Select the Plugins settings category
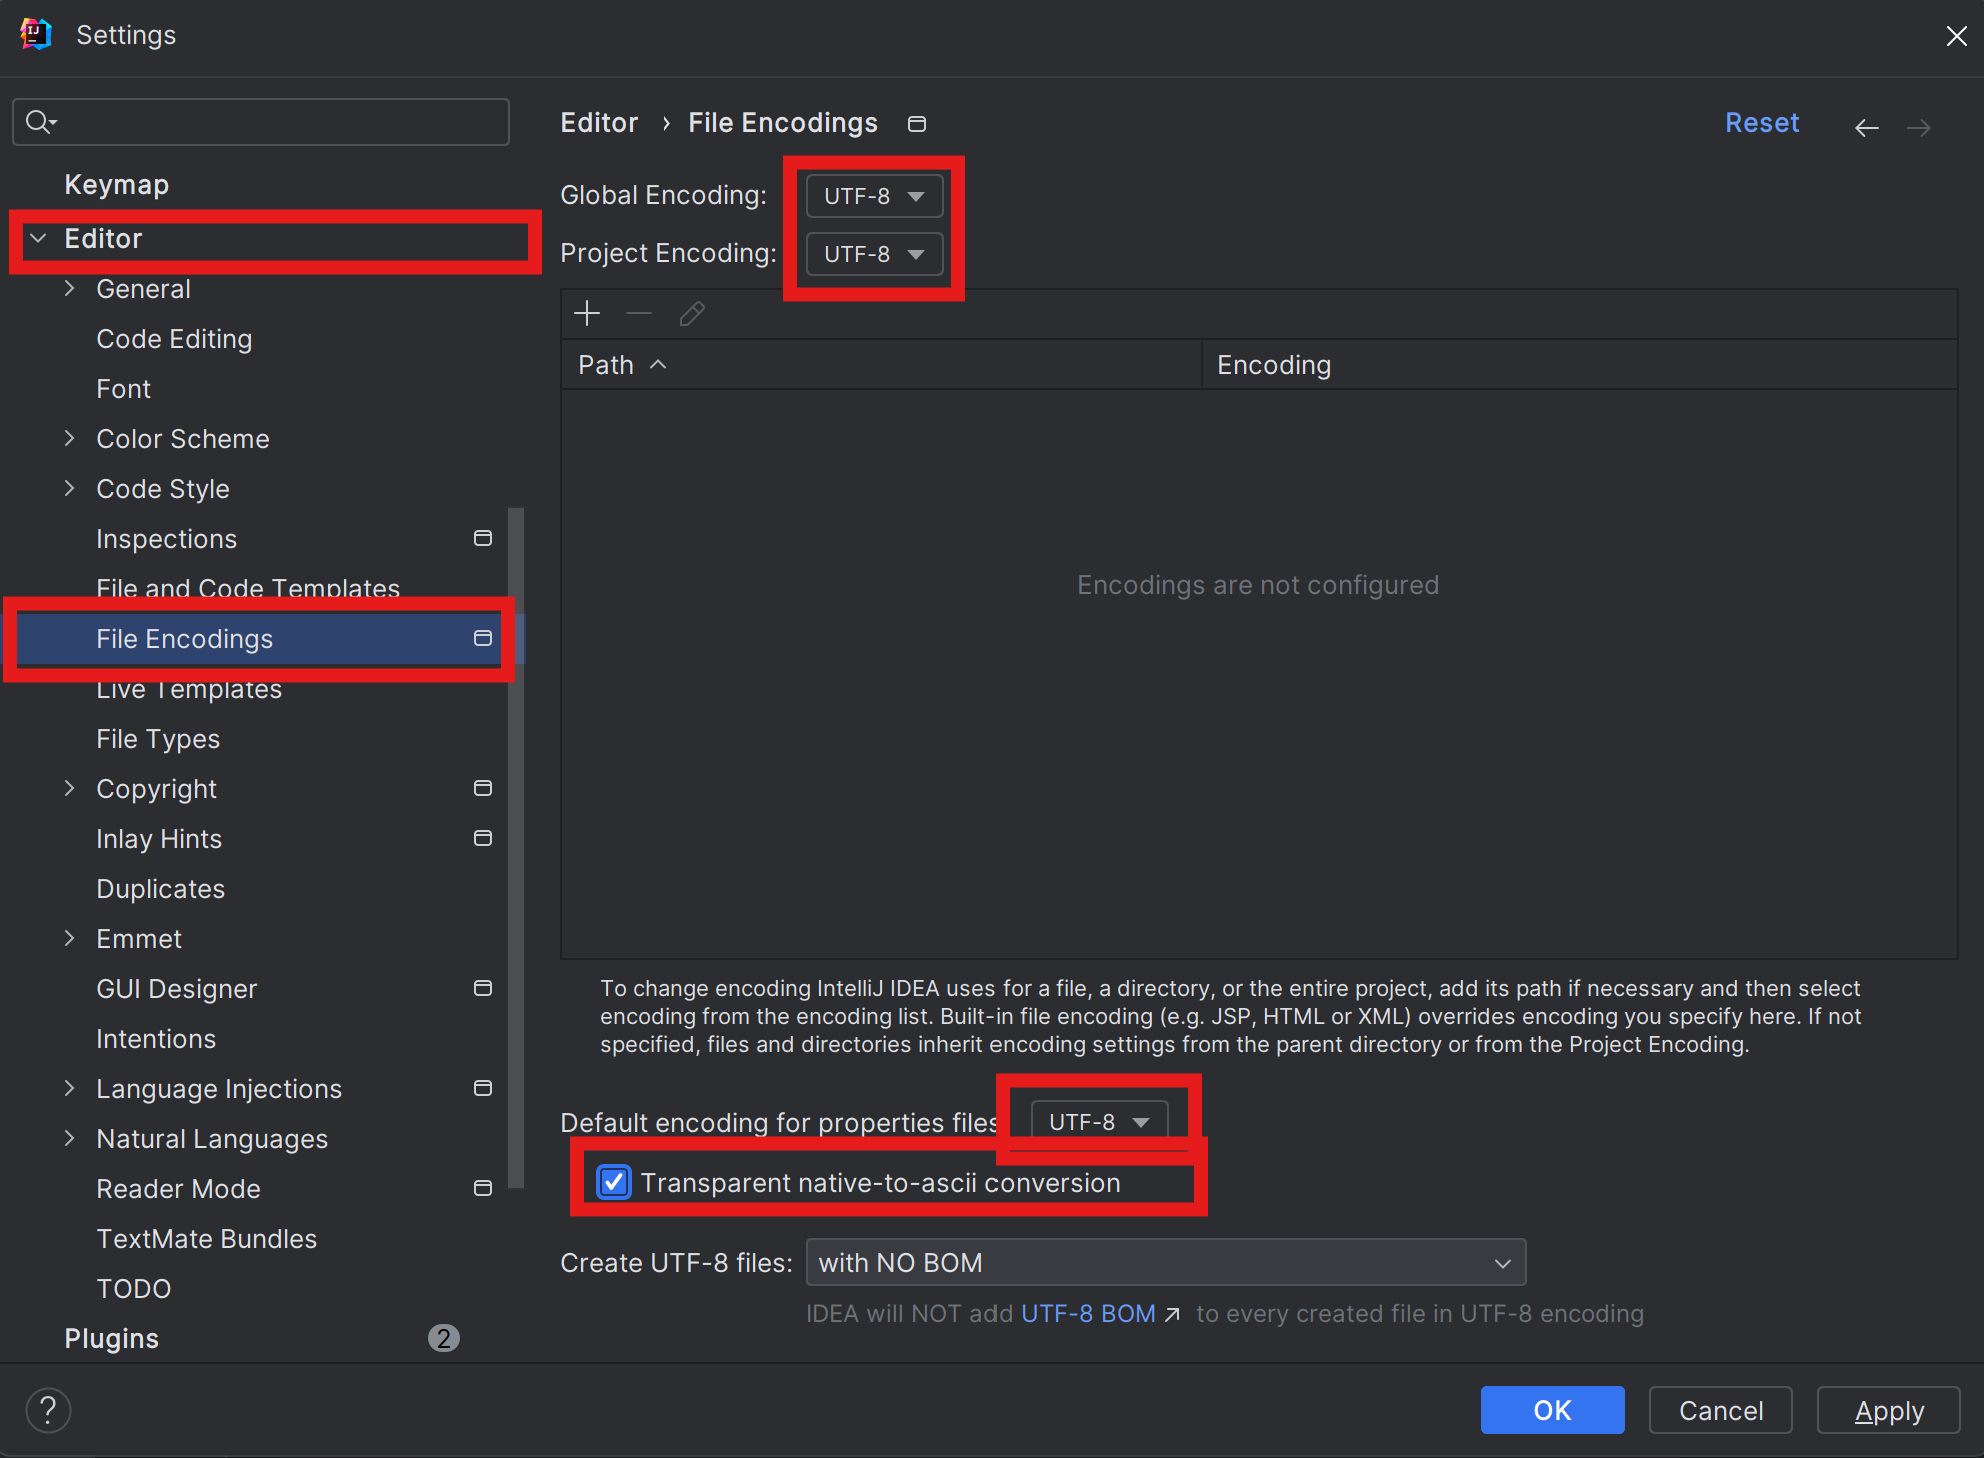The height and width of the screenshot is (1458, 1984). click(112, 1338)
